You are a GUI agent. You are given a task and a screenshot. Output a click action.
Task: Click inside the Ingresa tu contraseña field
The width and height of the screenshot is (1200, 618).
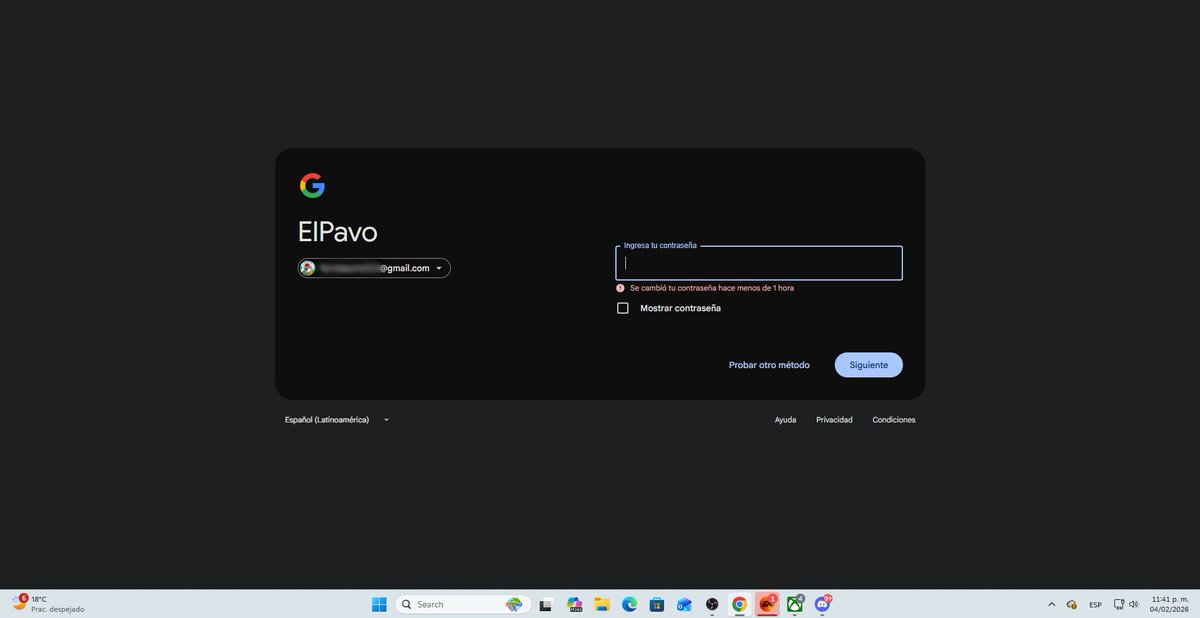pyautogui.click(x=758, y=262)
